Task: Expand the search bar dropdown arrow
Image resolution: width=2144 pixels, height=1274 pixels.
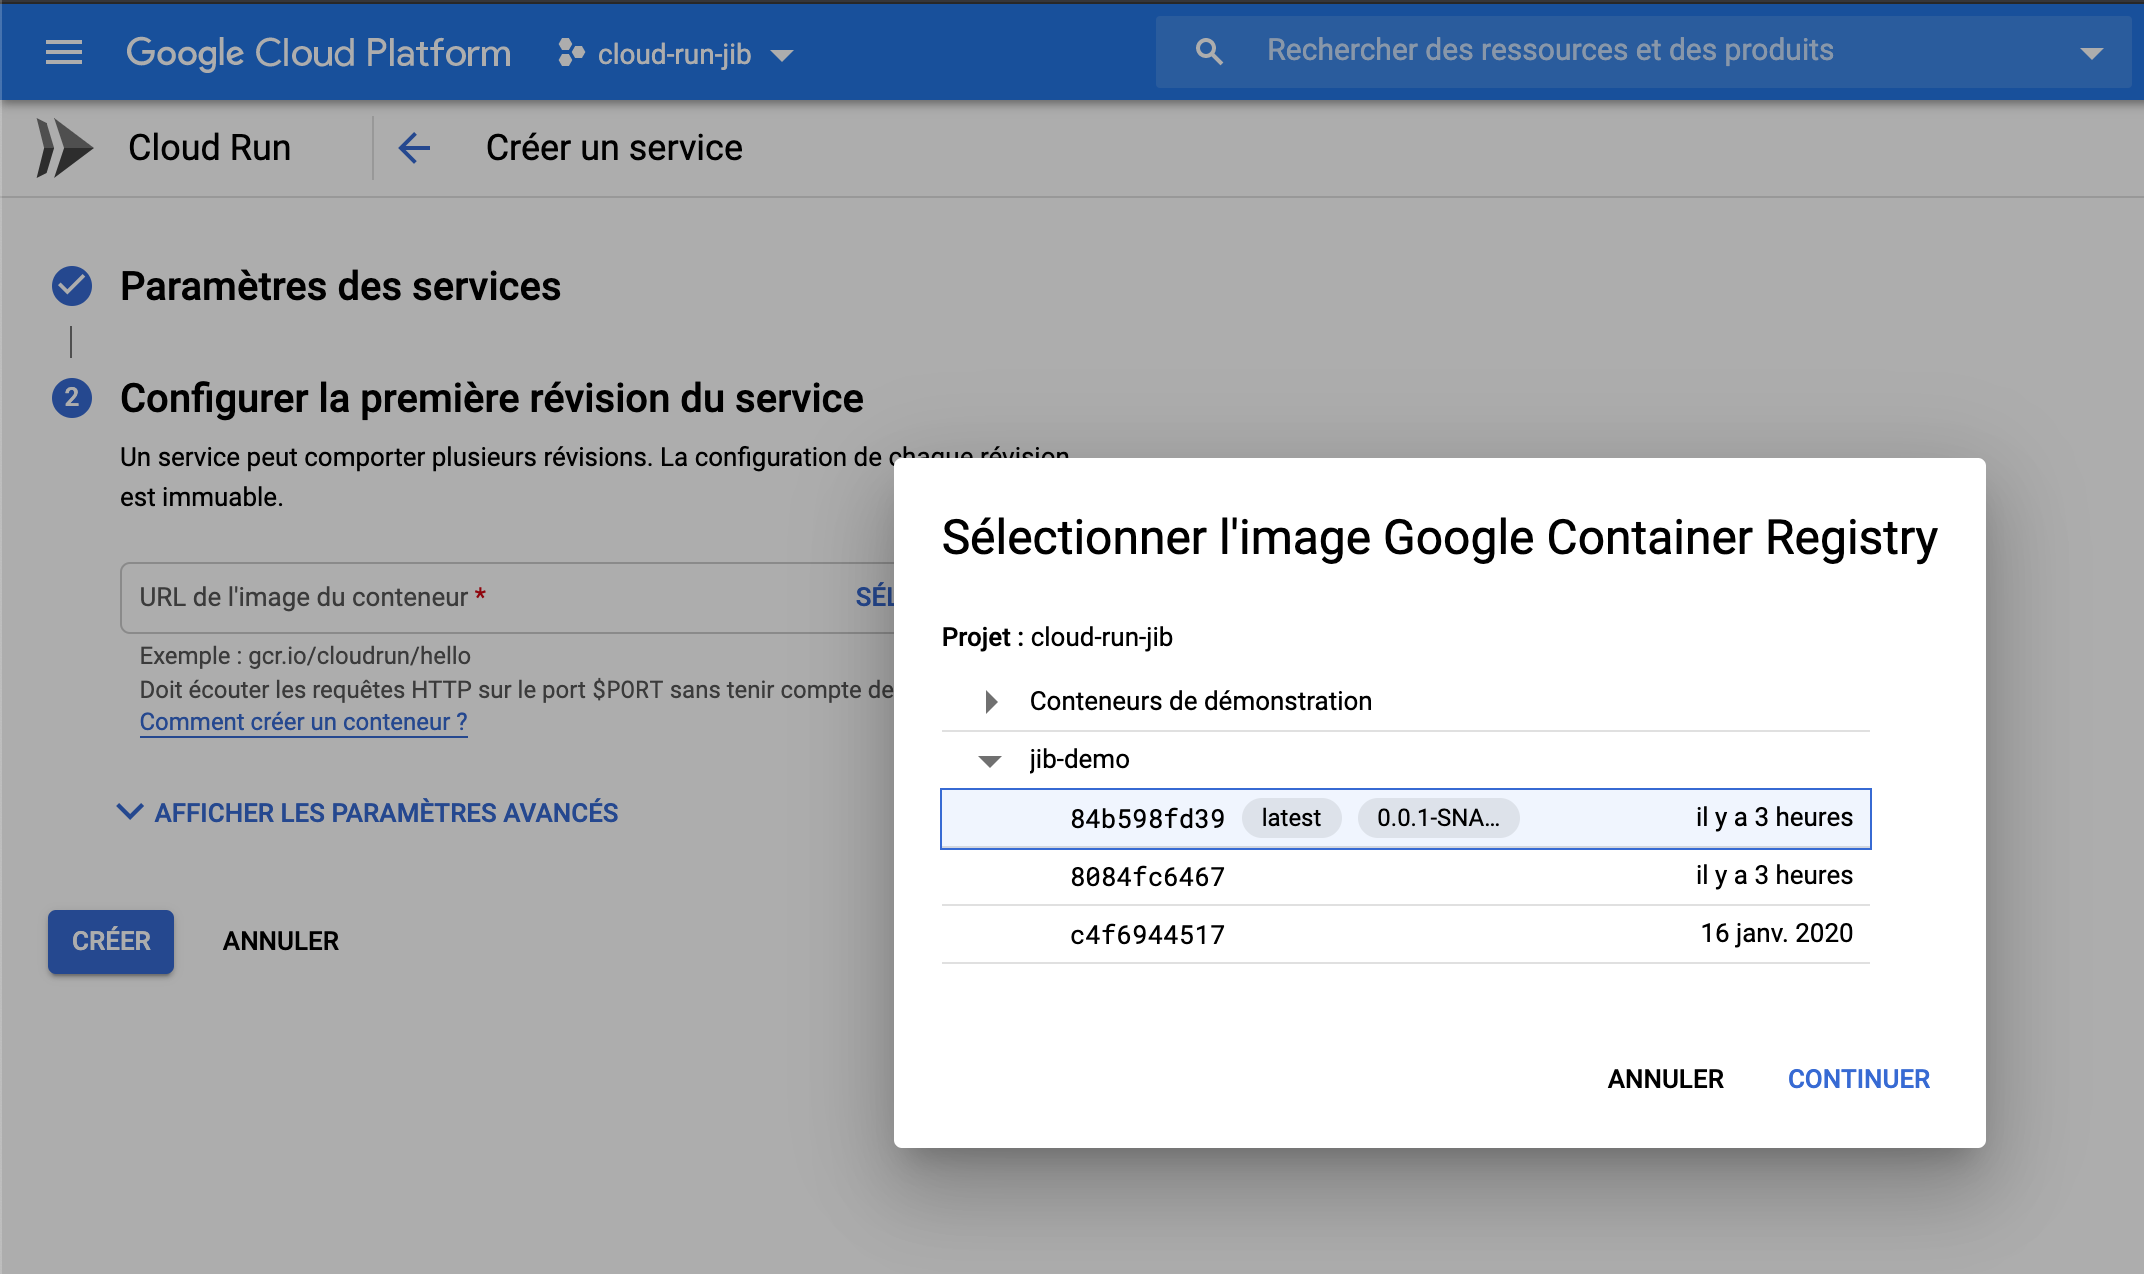Action: pos(2091,53)
